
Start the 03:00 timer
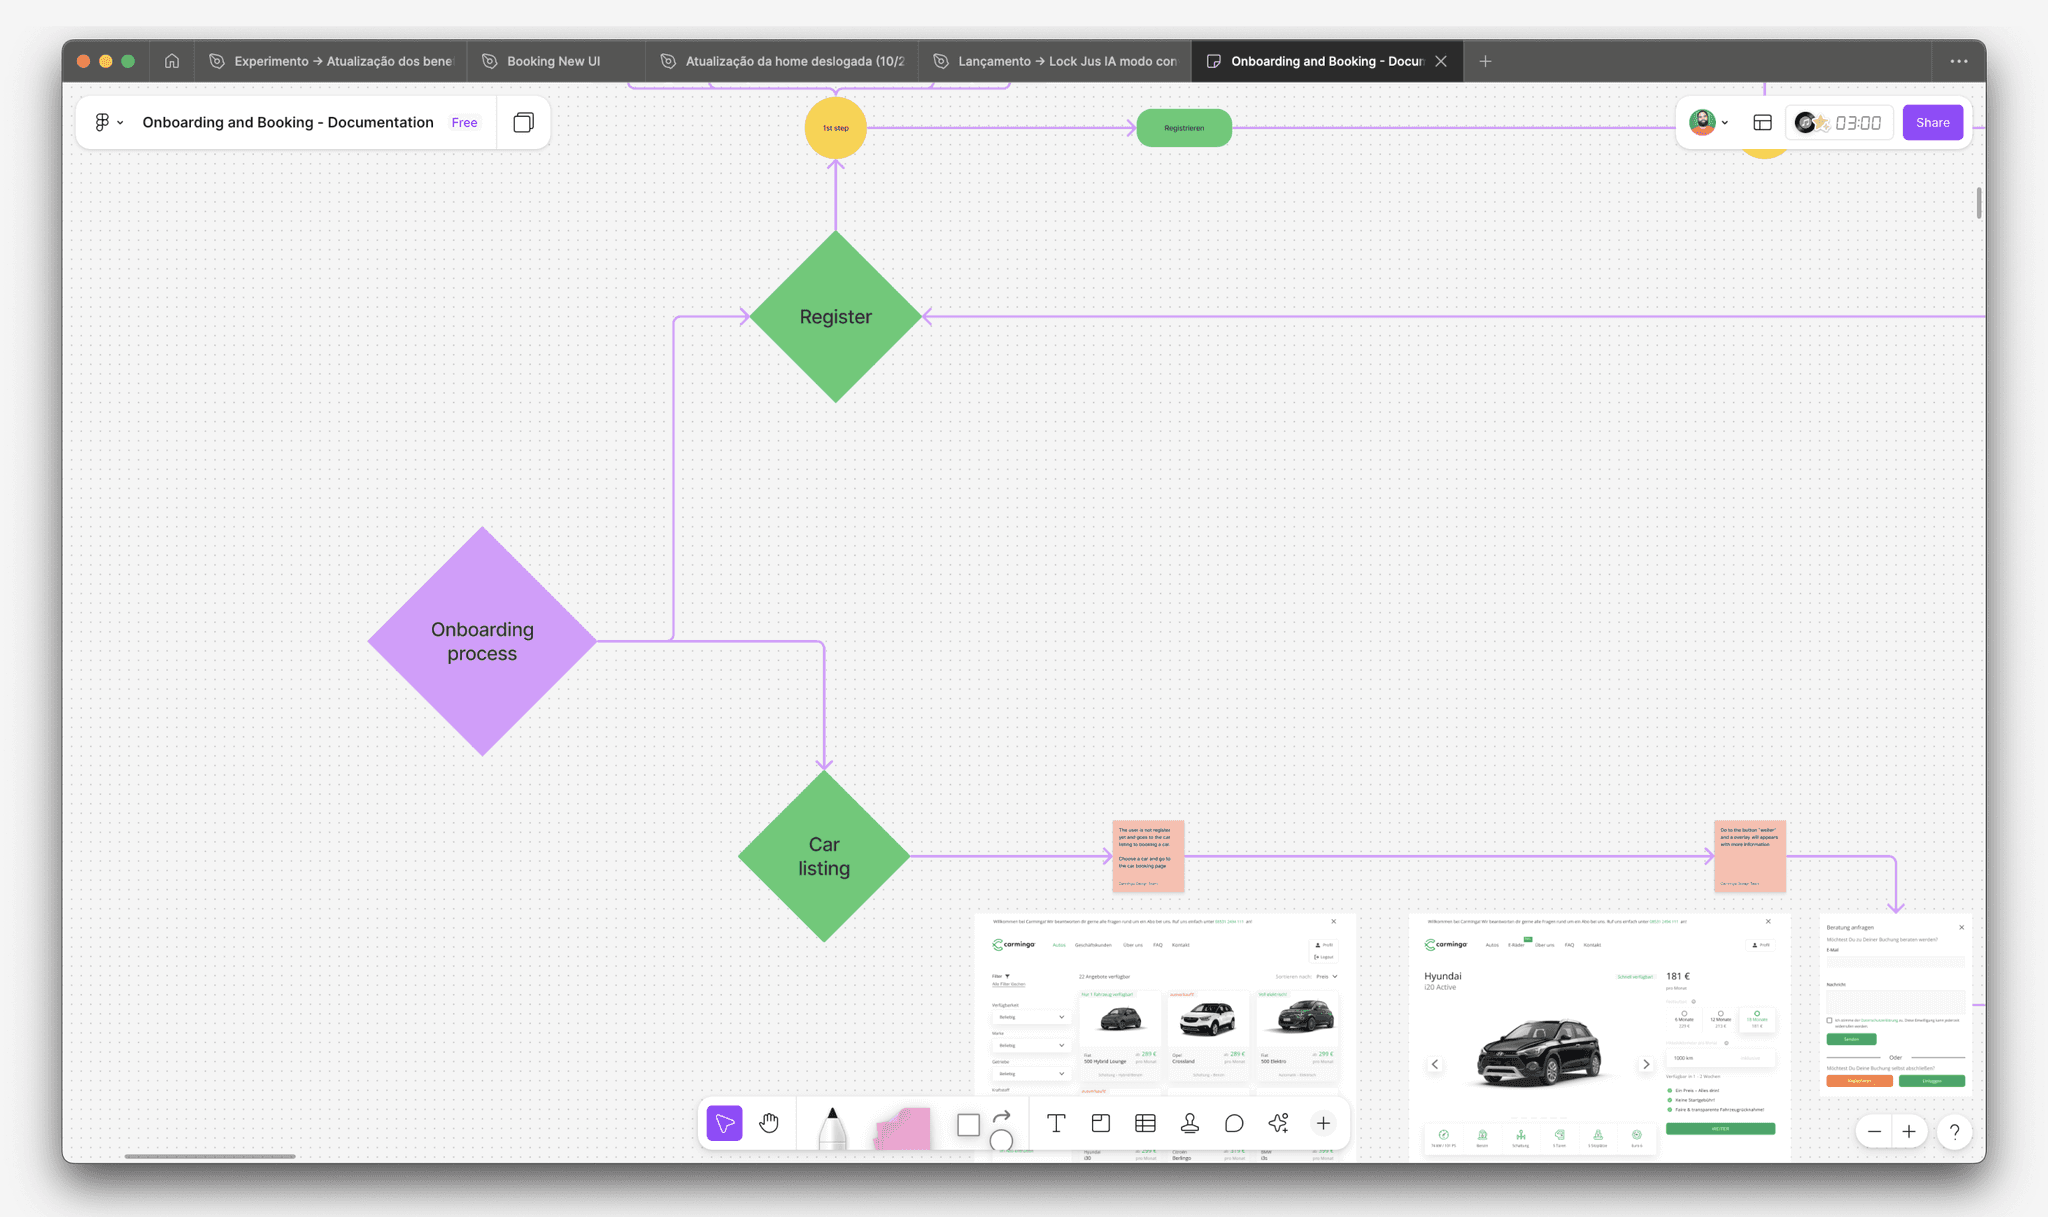(x=1857, y=122)
